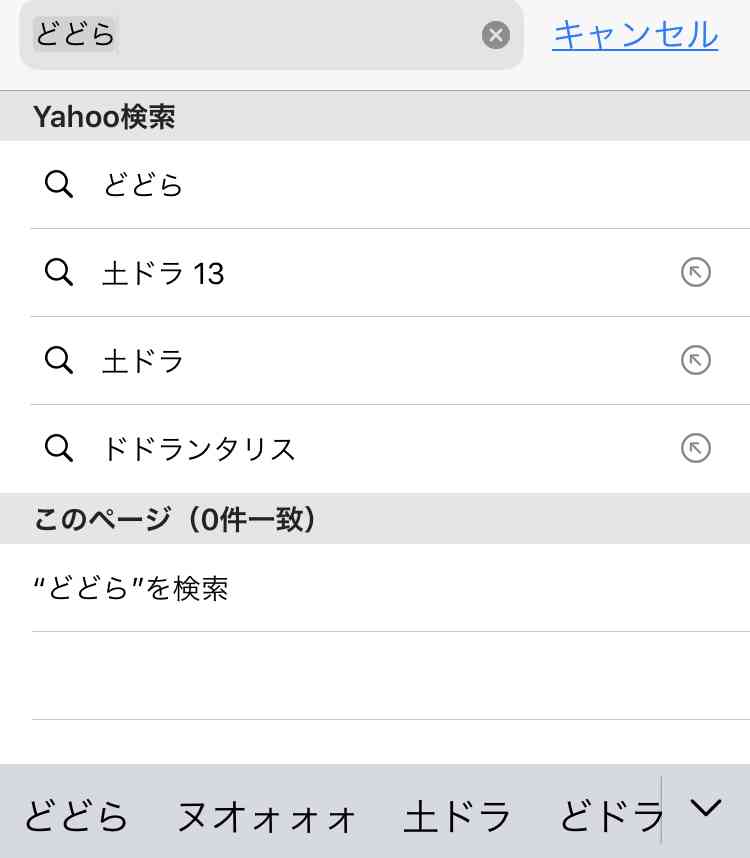Click magnifier icon beside 土ドラ 13

[x=59, y=272]
